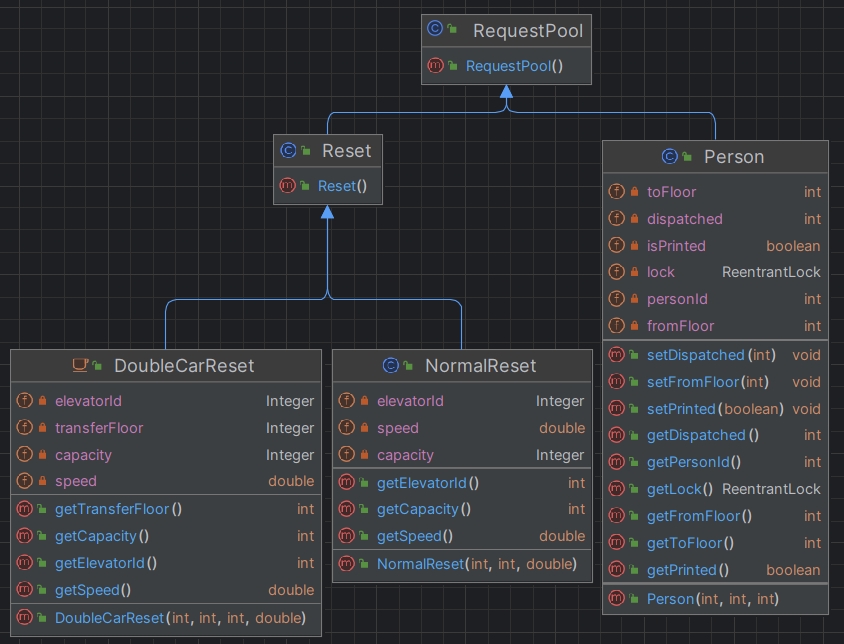Click method icon beside getPersonId()

(x=616, y=462)
